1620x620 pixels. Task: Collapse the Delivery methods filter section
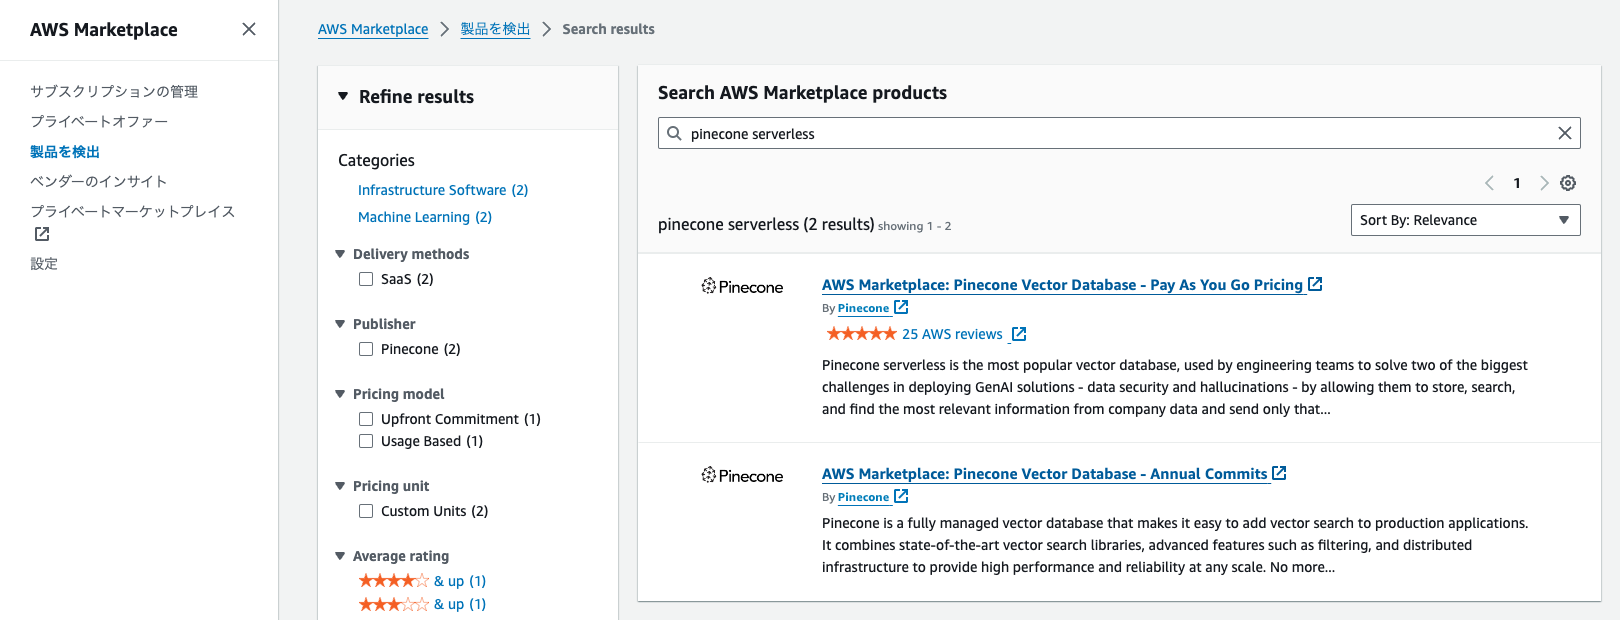coord(340,254)
